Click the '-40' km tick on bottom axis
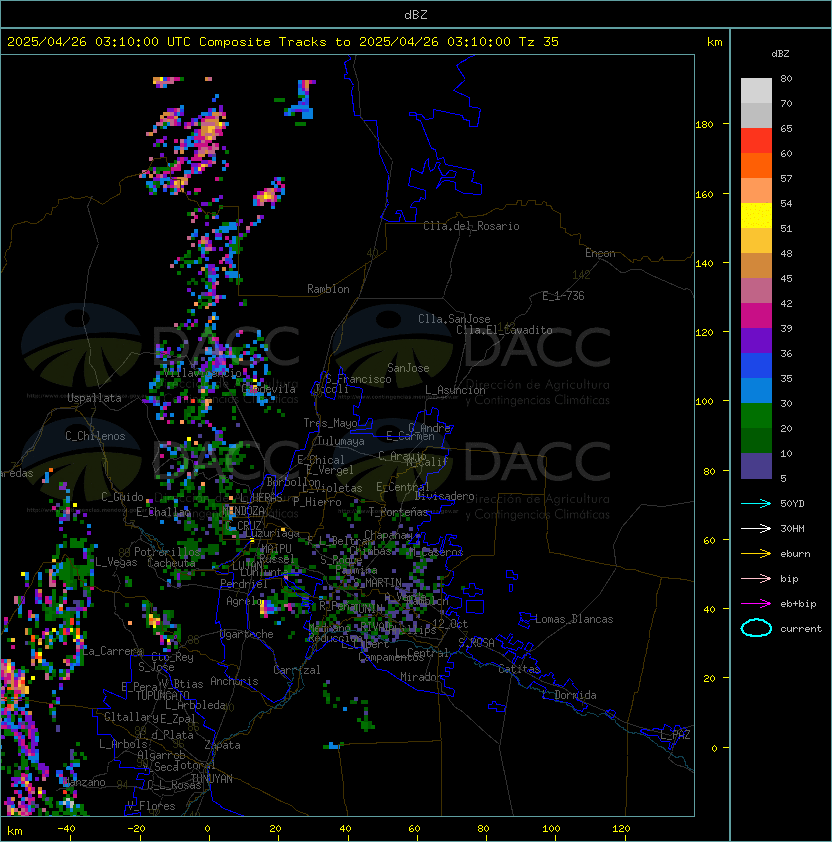The image size is (832, 842). pyautogui.click(x=66, y=829)
